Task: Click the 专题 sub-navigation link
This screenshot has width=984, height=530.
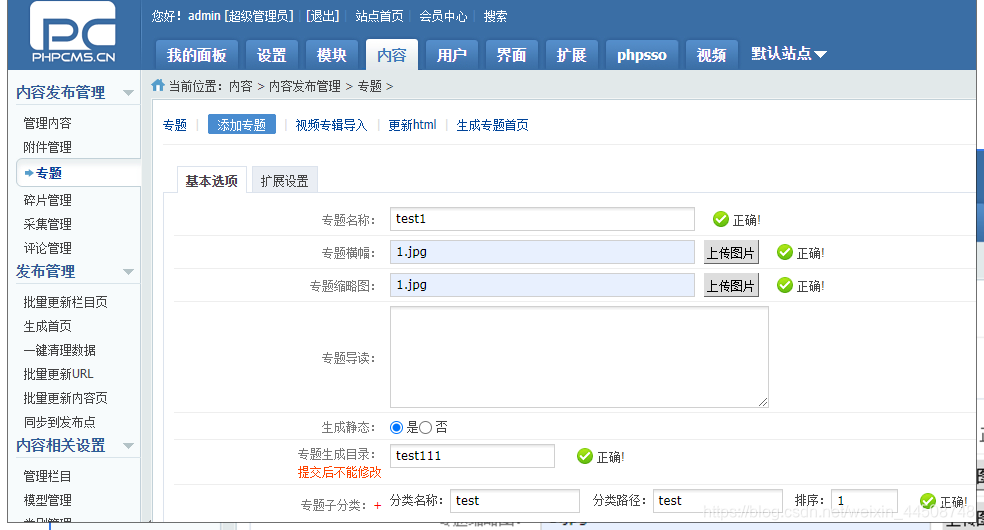Action: coord(174,125)
